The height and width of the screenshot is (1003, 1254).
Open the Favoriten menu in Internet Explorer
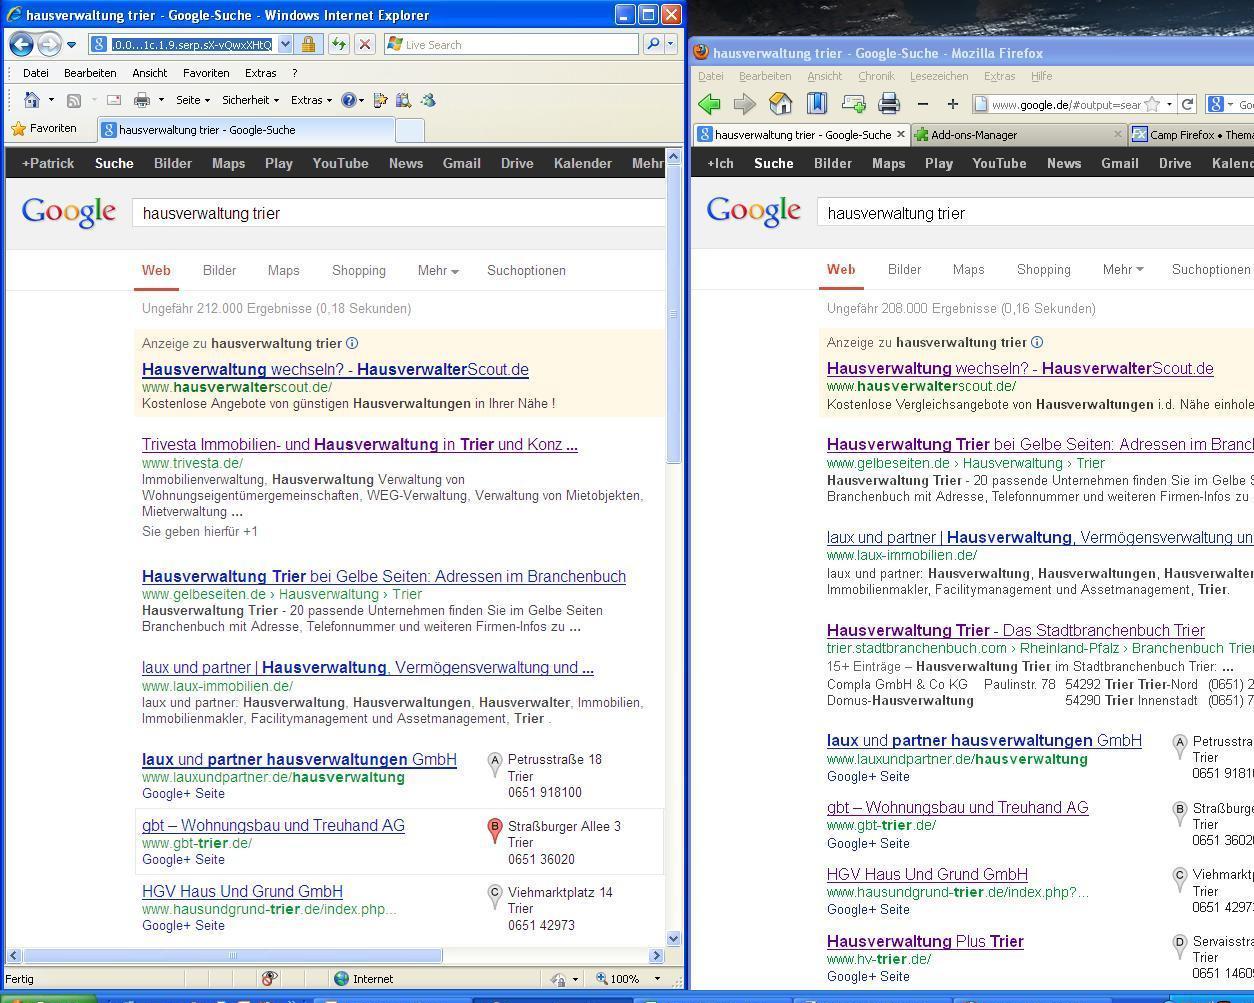pyautogui.click(x=206, y=73)
